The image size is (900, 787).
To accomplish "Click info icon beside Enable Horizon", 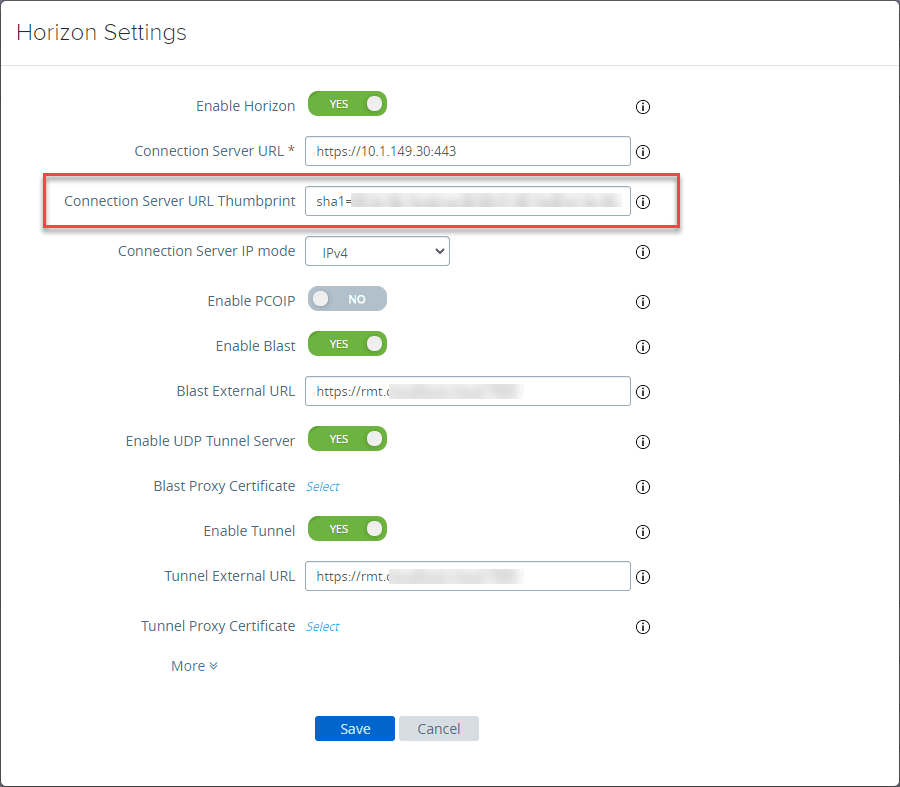I will point(643,107).
